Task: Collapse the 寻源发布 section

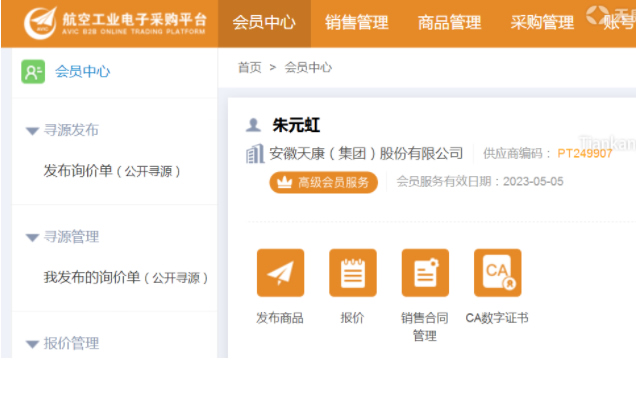Action: tap(32, 131)
